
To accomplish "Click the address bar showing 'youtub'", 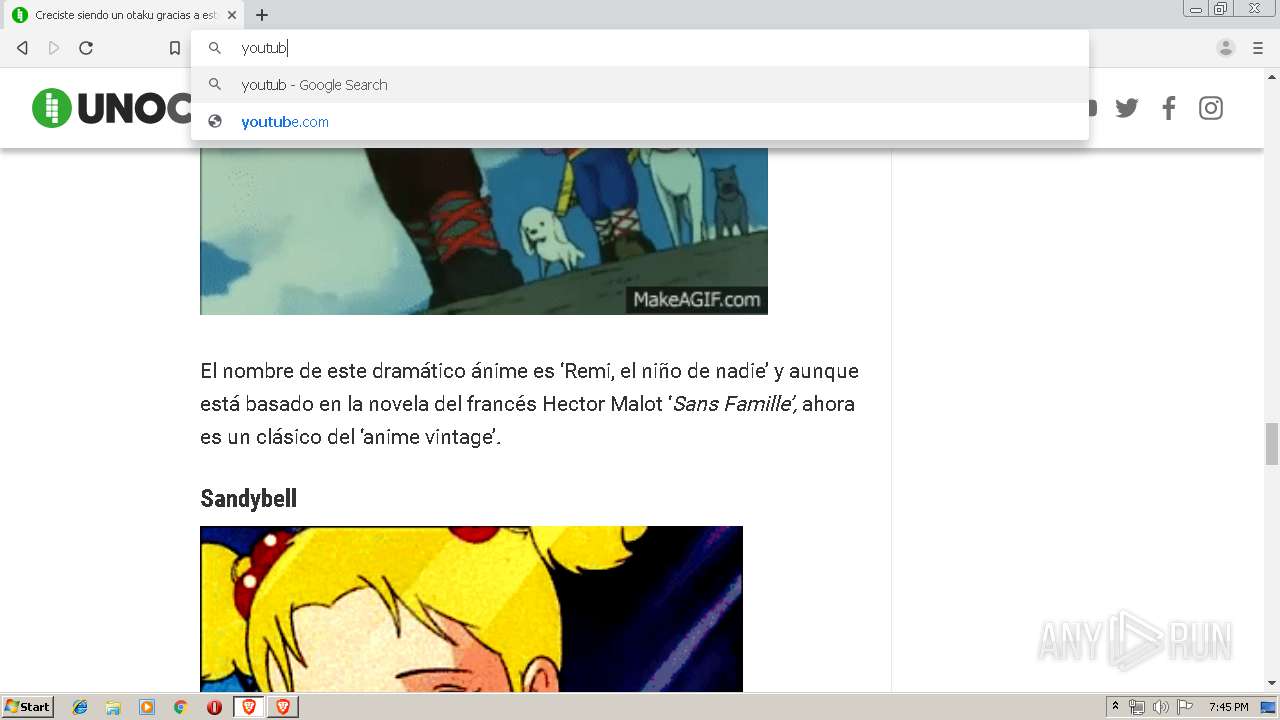I will (x=640, y=48).
